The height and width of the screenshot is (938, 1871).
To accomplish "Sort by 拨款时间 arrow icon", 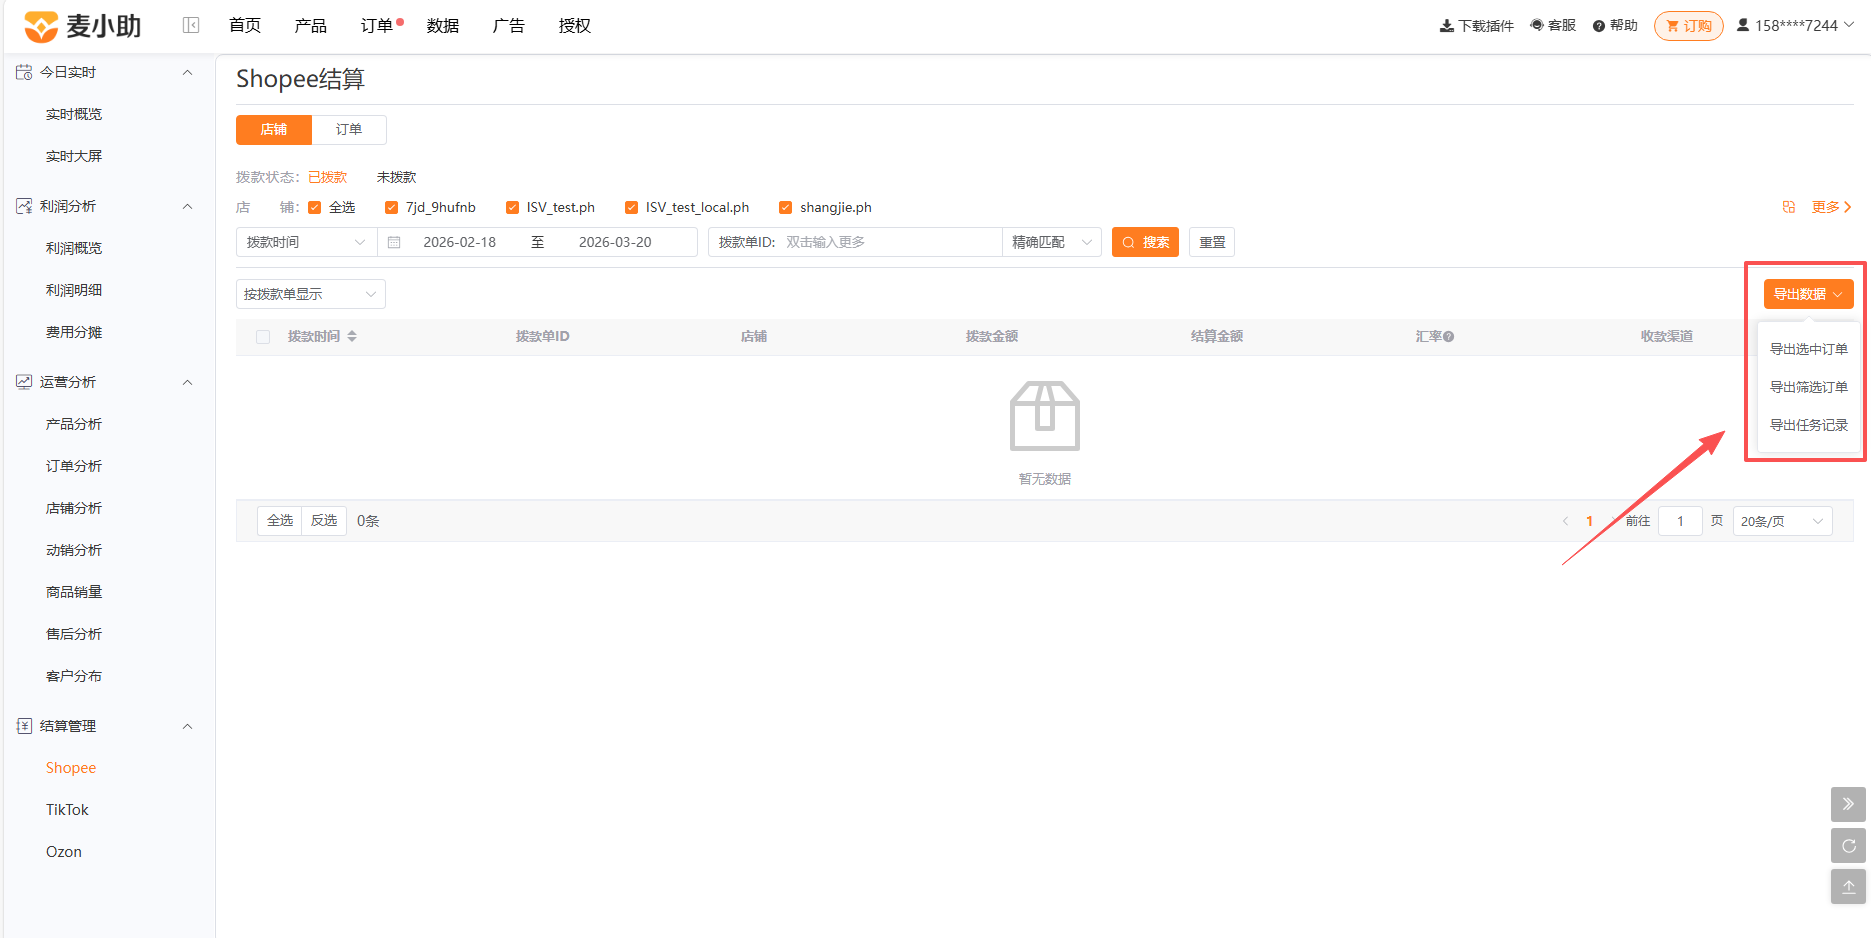I will [x=352, y=336].
